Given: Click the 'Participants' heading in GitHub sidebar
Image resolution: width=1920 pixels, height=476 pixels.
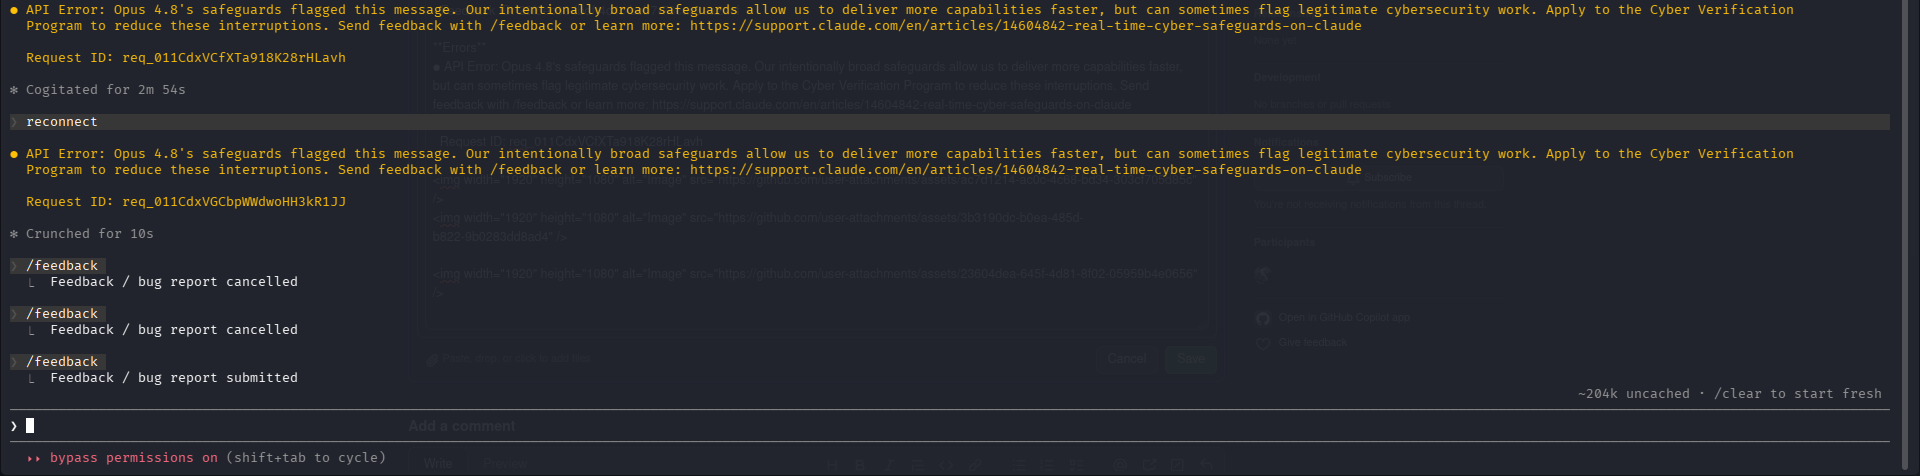Looking at the screenshot, I should coord(1285,243).
